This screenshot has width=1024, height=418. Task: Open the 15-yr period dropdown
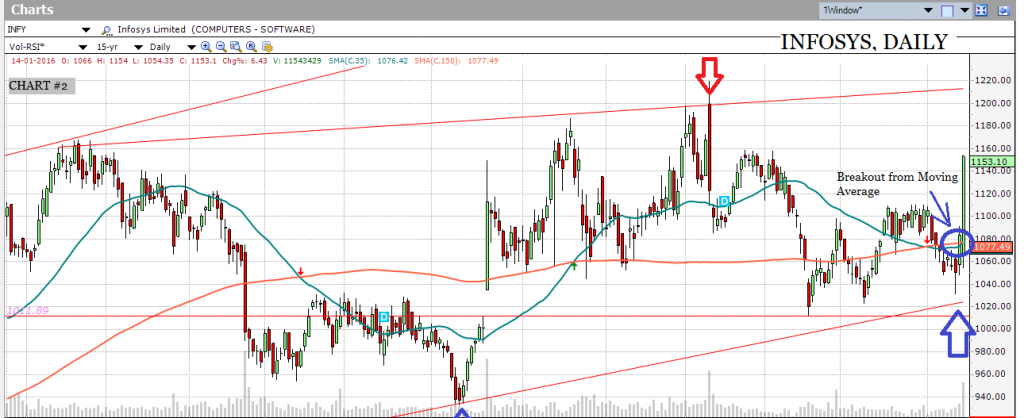138,47
